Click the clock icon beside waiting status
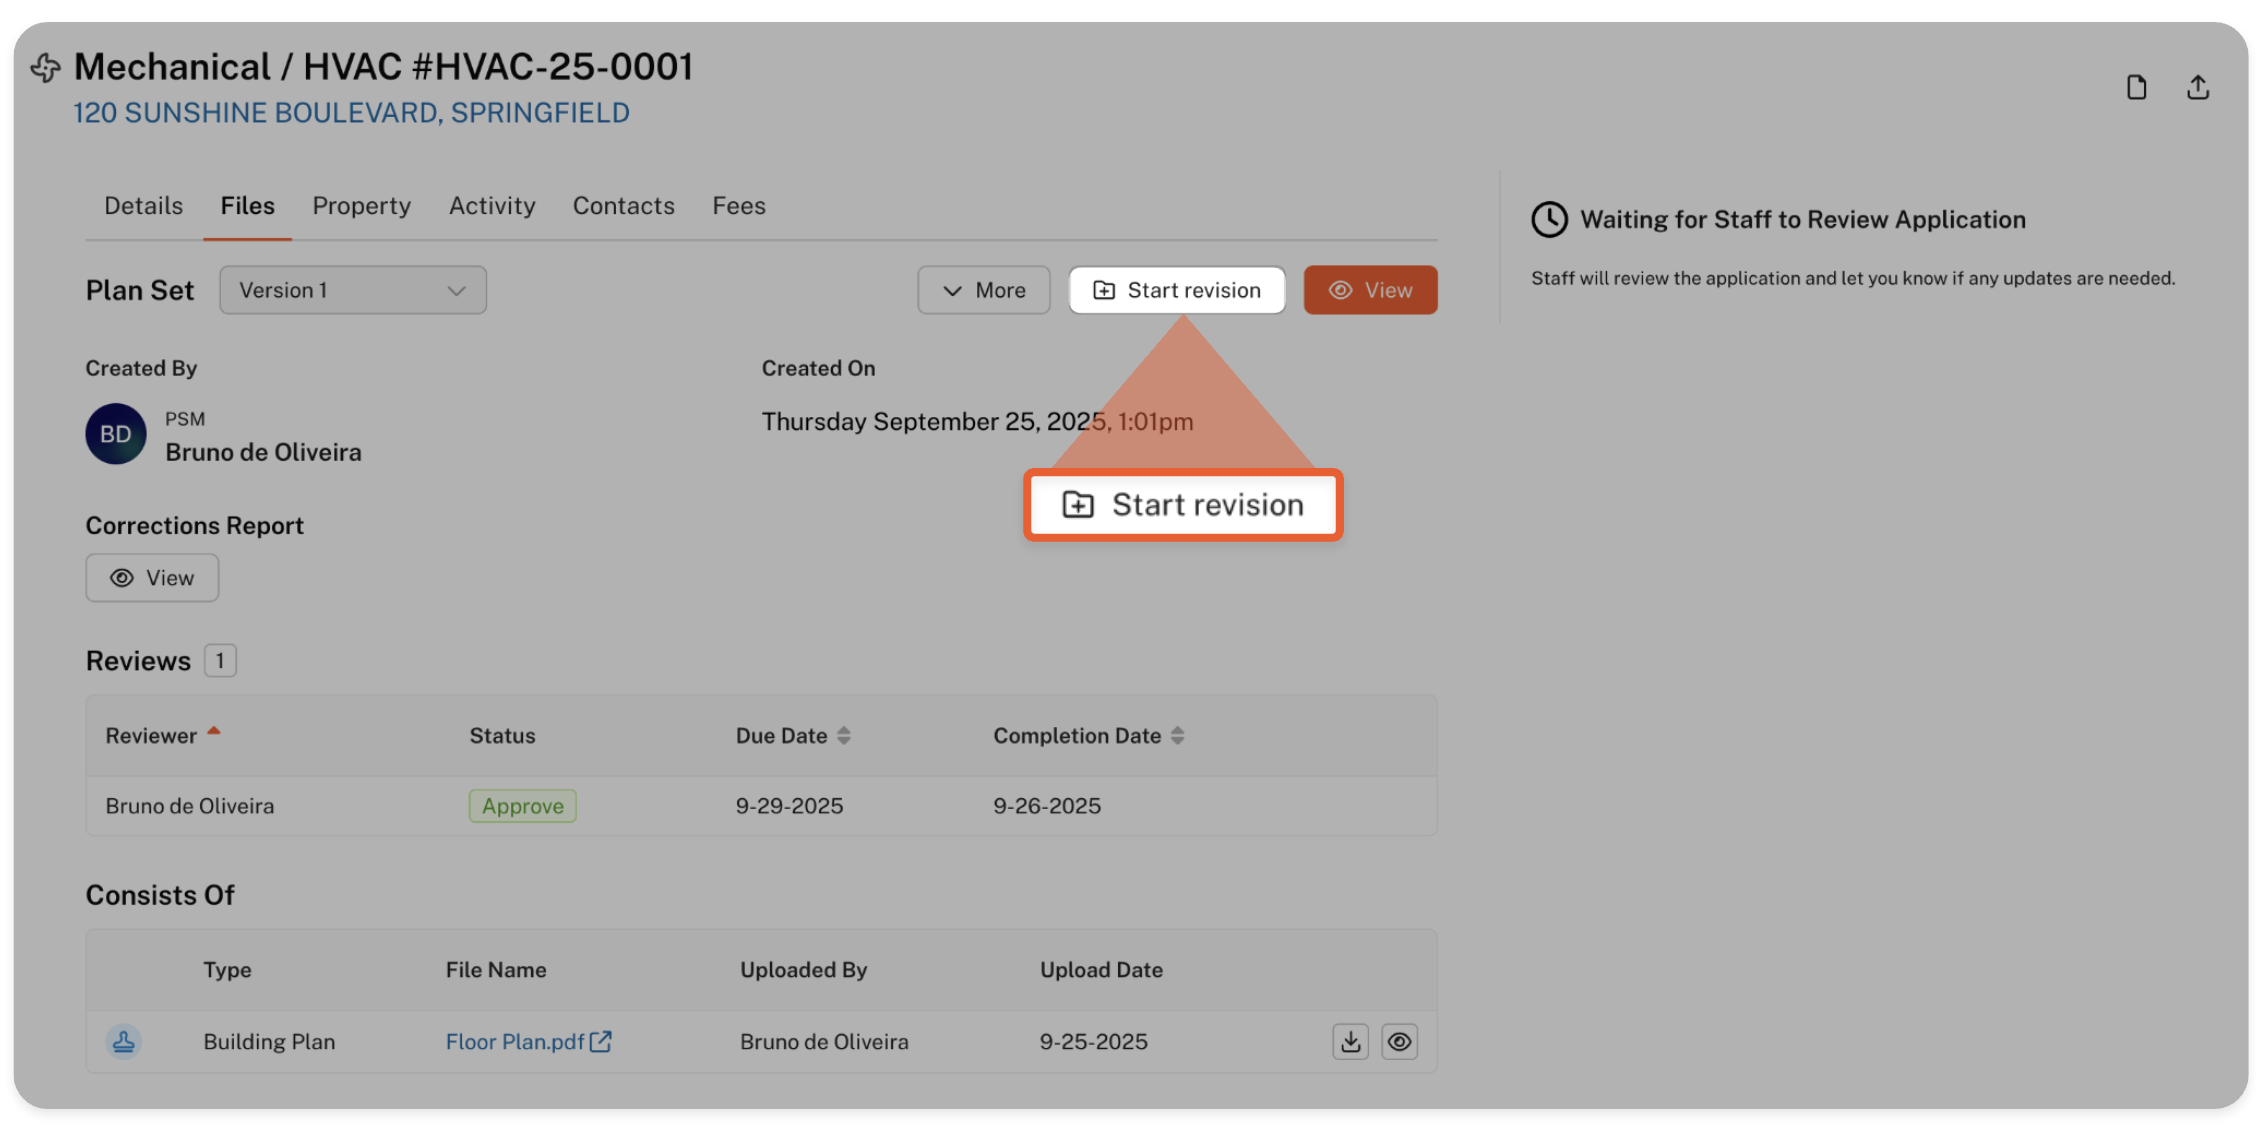The image size is (2262, 1126). pos(1549,220)
